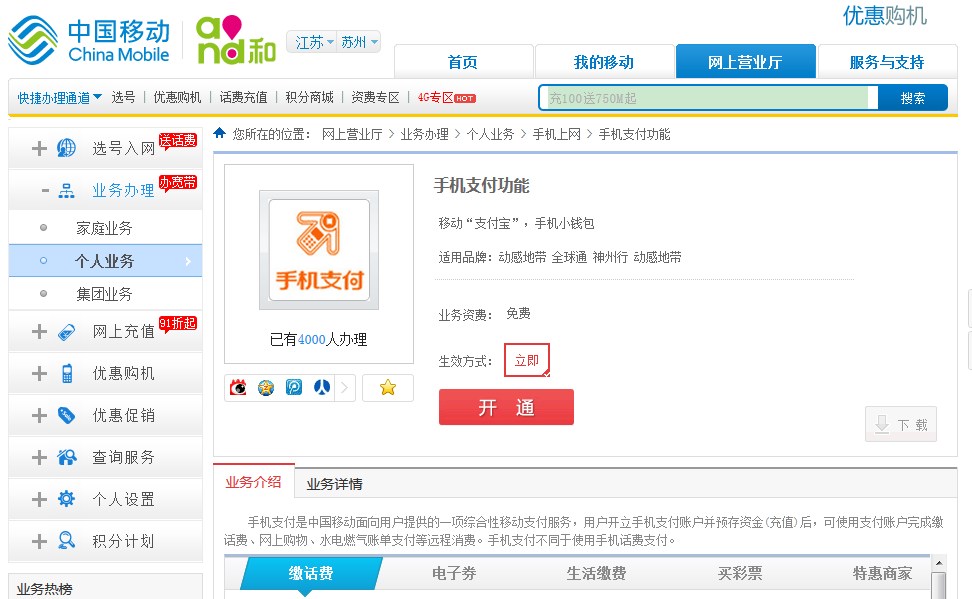Expand the 优惠促销 plus sign
The height and width of the screenshot is (599, 972).
click(x=39, y=415)
